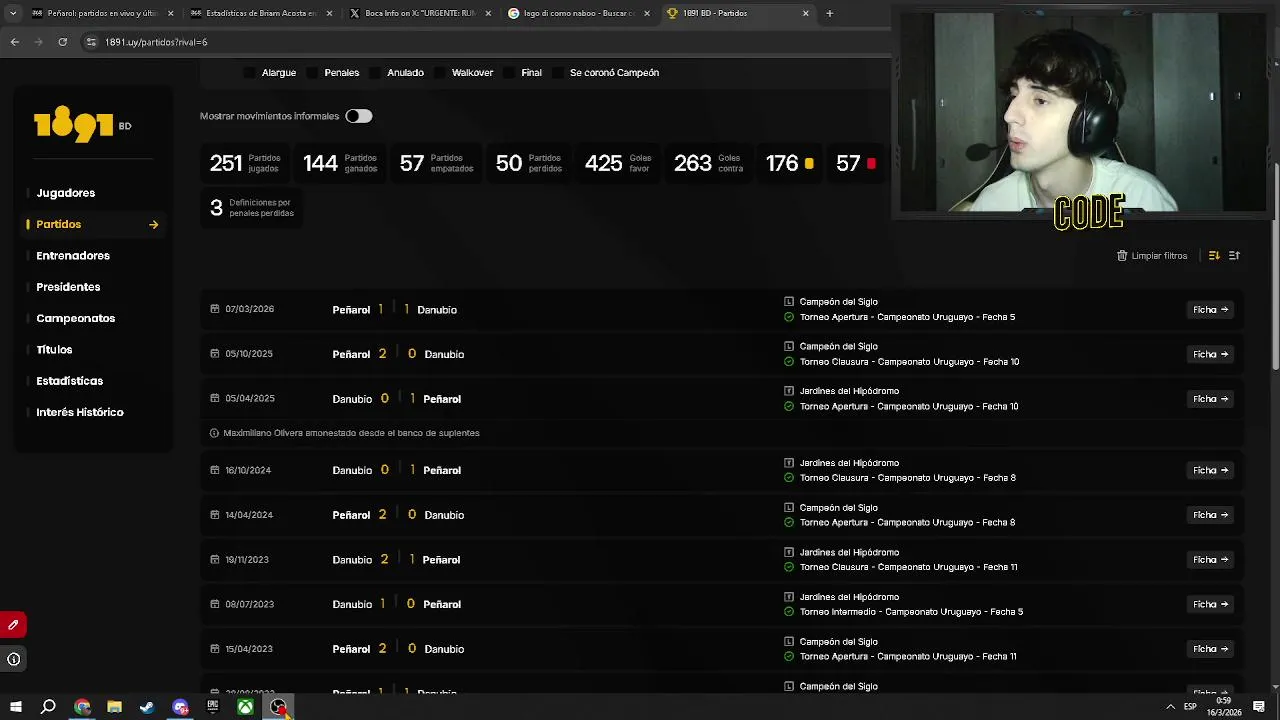This screenshot has height=720, width=1280.
Task: Click calendar icon of 05/10/2025 match
Action: 214,354
